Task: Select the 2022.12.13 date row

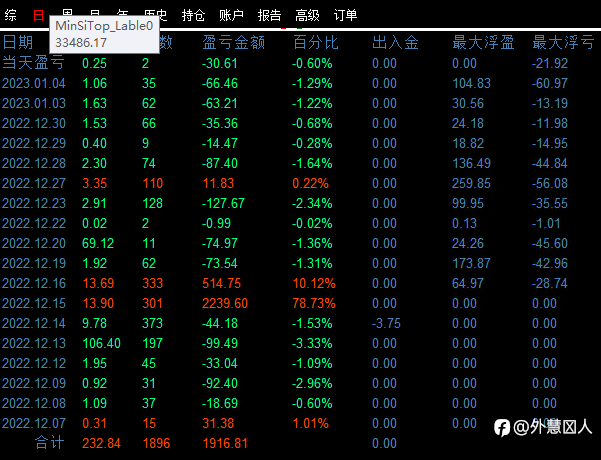Action: 34,343
